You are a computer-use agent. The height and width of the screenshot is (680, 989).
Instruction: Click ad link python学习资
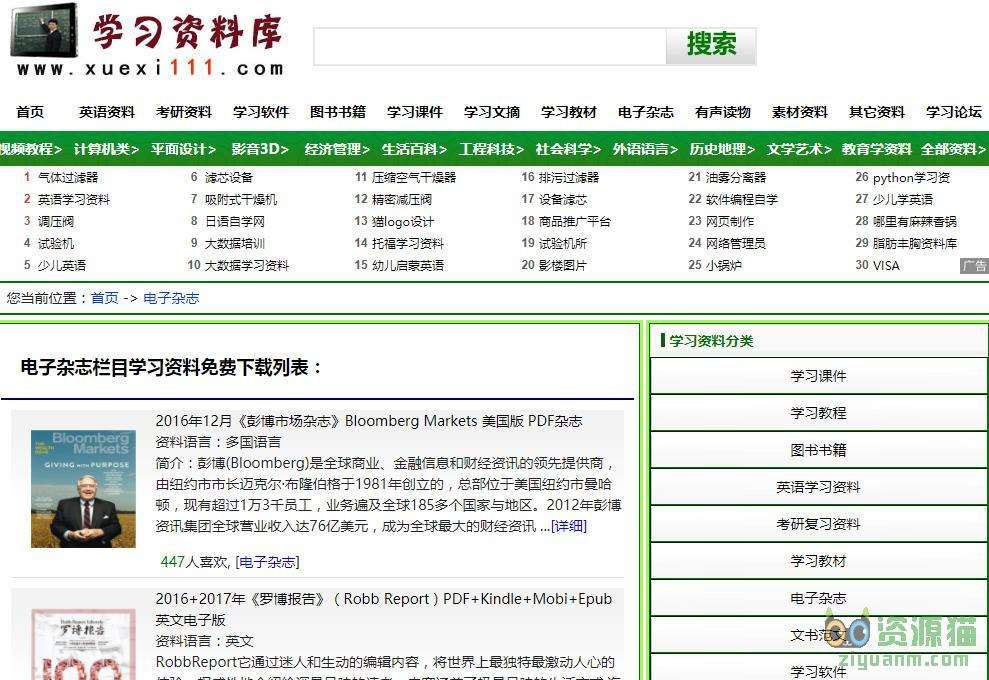click(911, 178)
